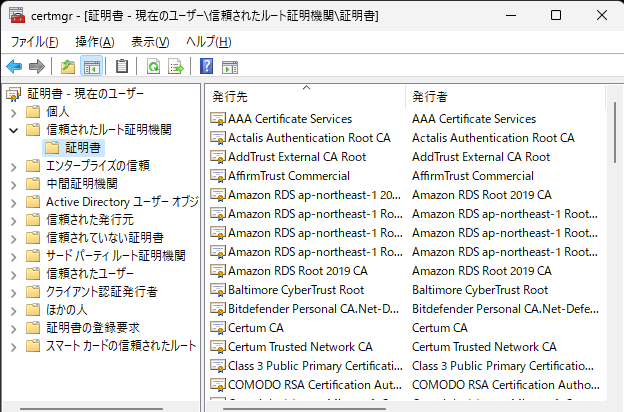Click certificate icon of Class 3 Public Primary
The width and height of the screenshot is (624, 412).
click(218, 366)
